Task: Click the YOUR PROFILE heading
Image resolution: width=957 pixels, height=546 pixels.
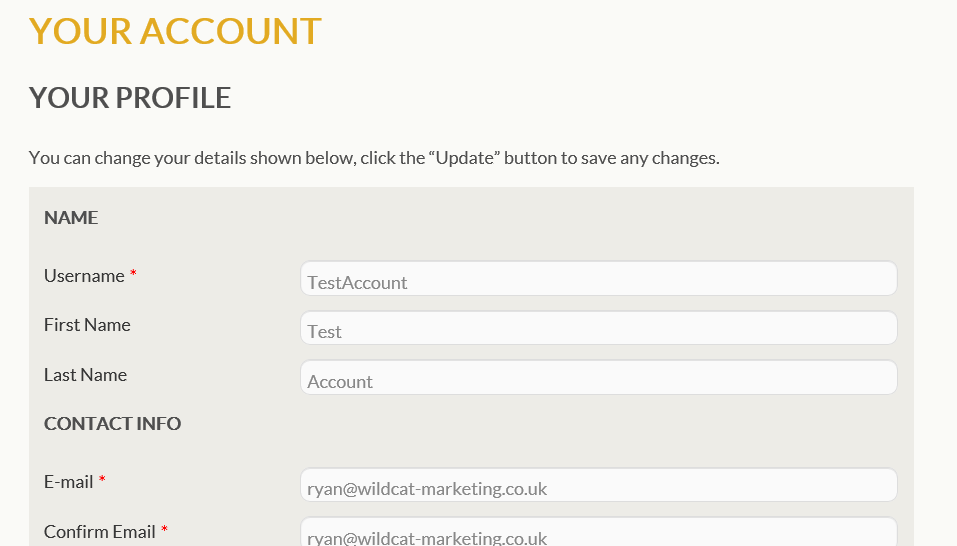Action: tap(130, 98)
